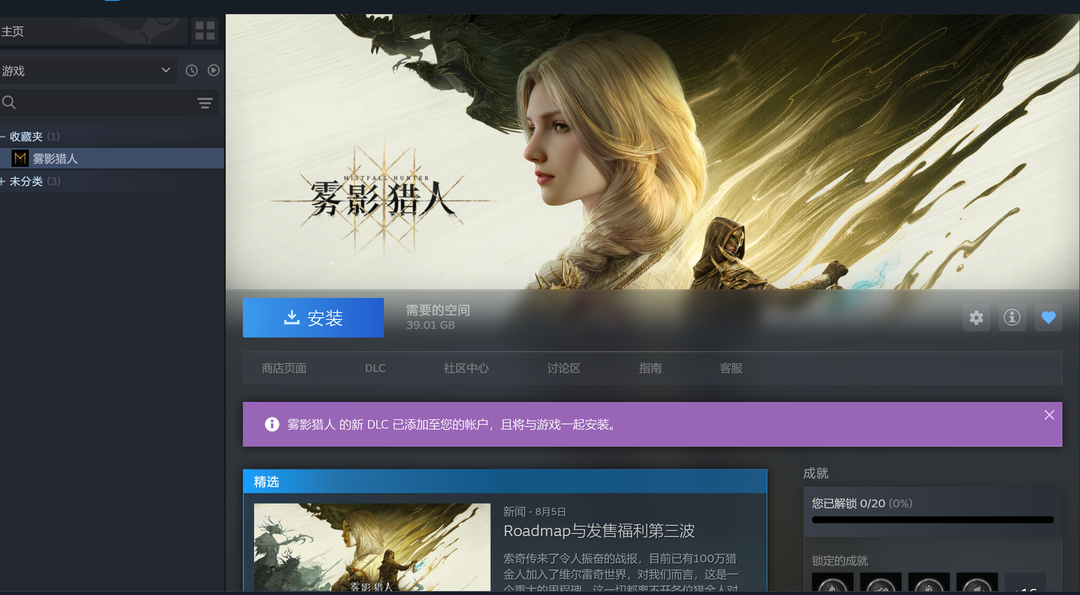The width and height of the screenshot is (1080, 595).
Task: Show game info icon
Action: 1012,317
